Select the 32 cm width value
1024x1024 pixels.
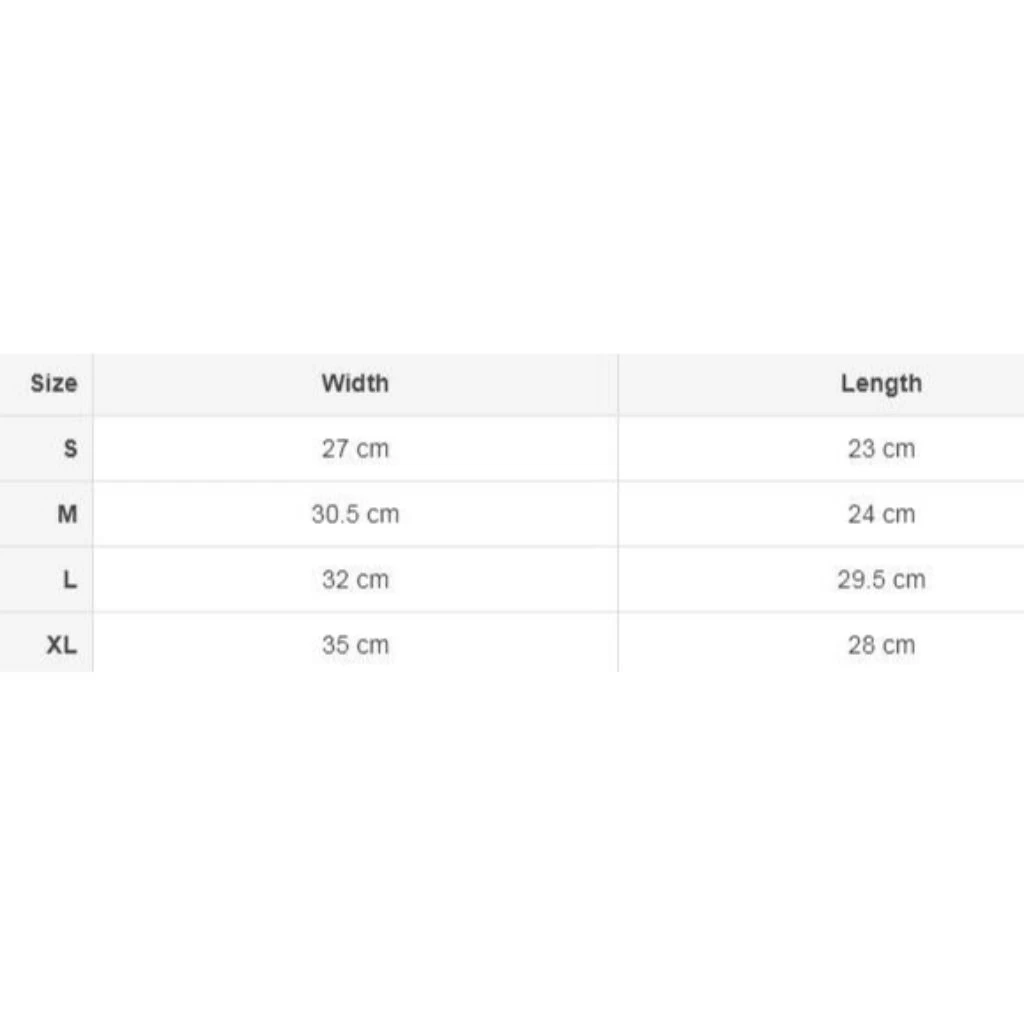[355, 580]
